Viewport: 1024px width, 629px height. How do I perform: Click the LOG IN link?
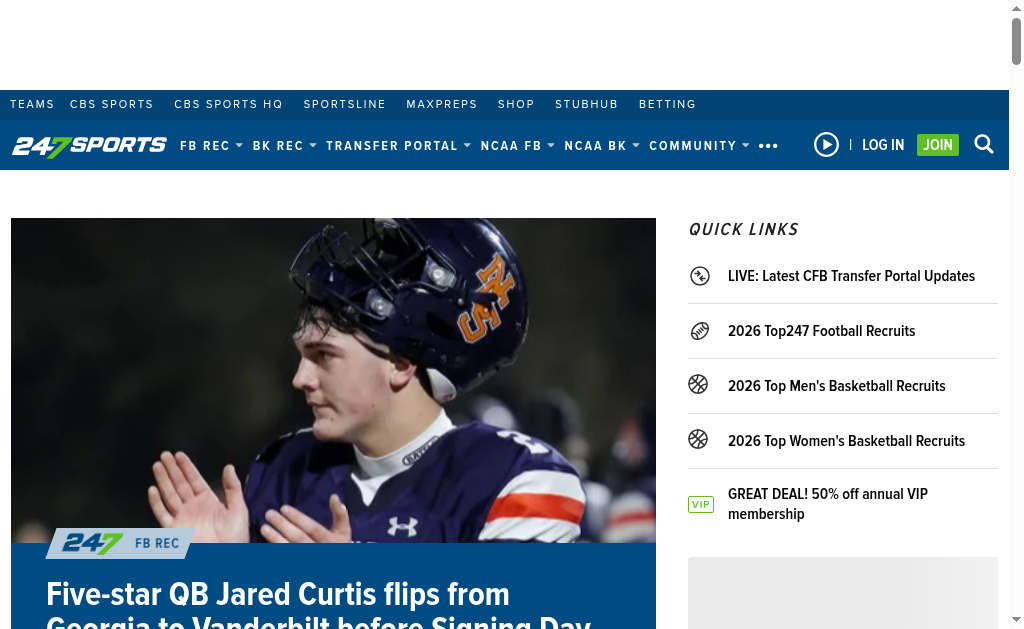[x=883, y=145]
